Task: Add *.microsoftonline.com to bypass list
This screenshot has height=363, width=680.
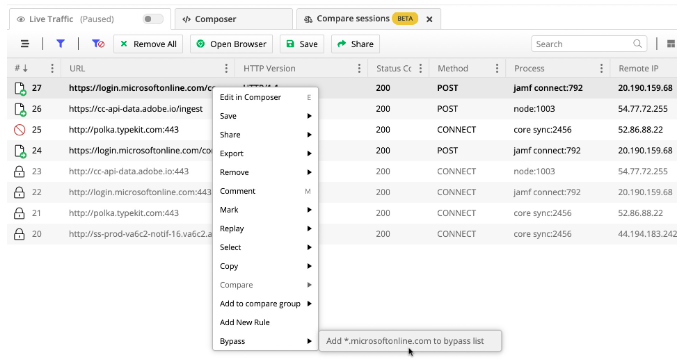Action: coord(410,341)
